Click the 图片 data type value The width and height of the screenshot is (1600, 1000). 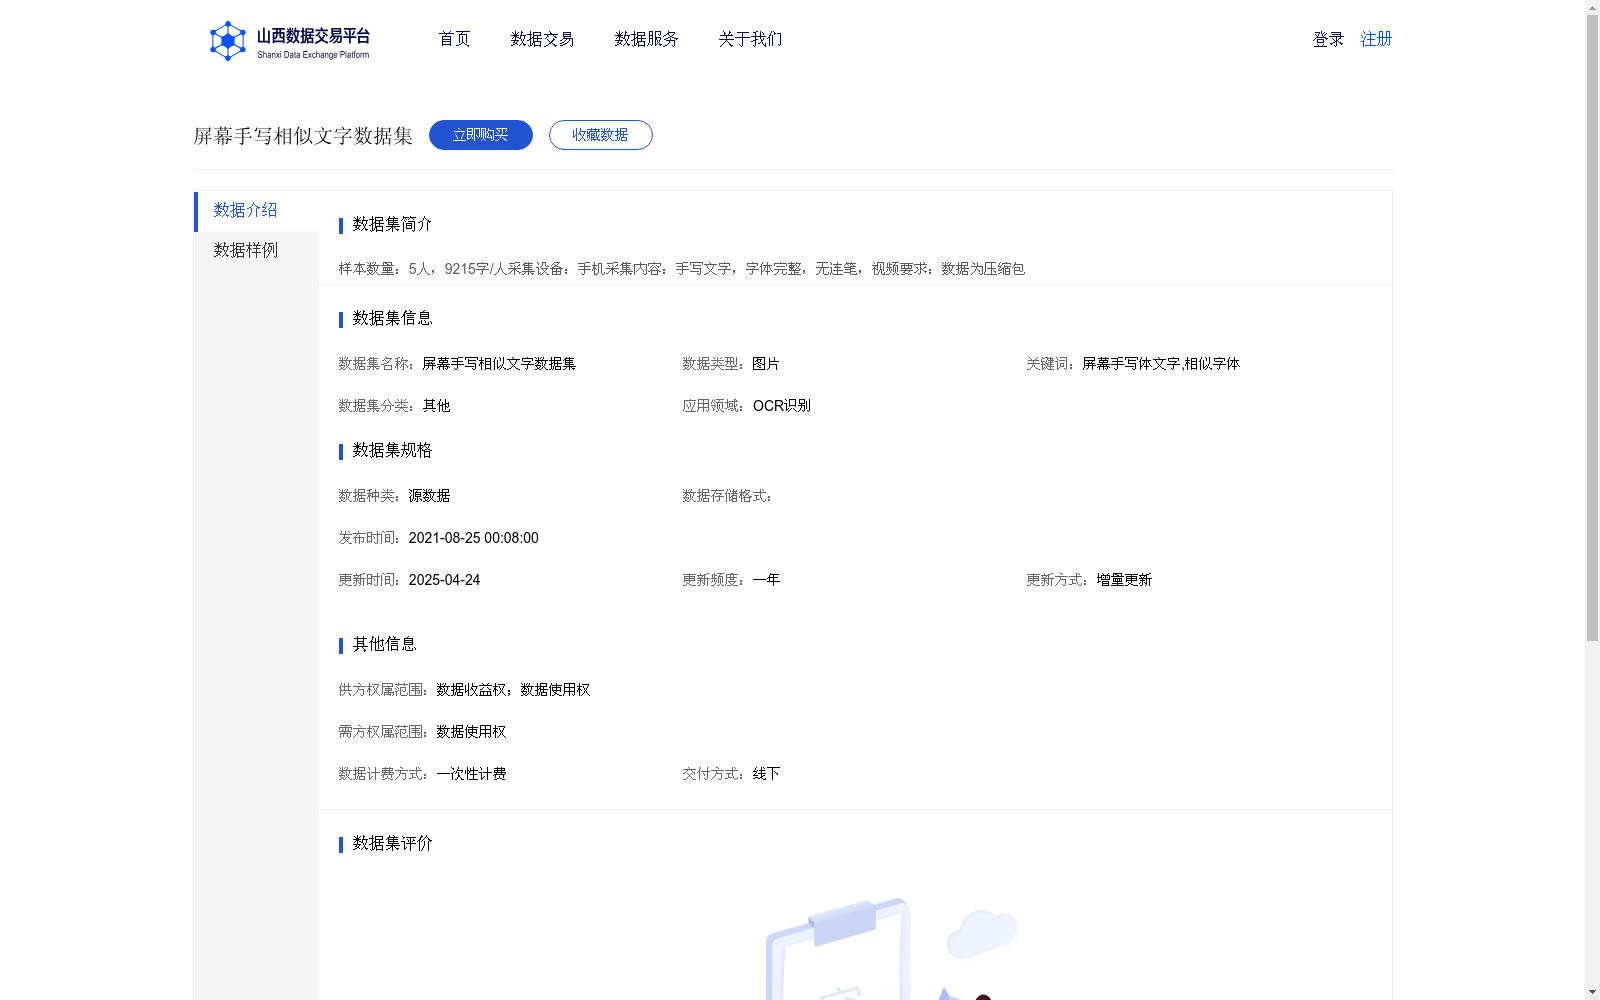pyautogui.click(x=766, y=364)
